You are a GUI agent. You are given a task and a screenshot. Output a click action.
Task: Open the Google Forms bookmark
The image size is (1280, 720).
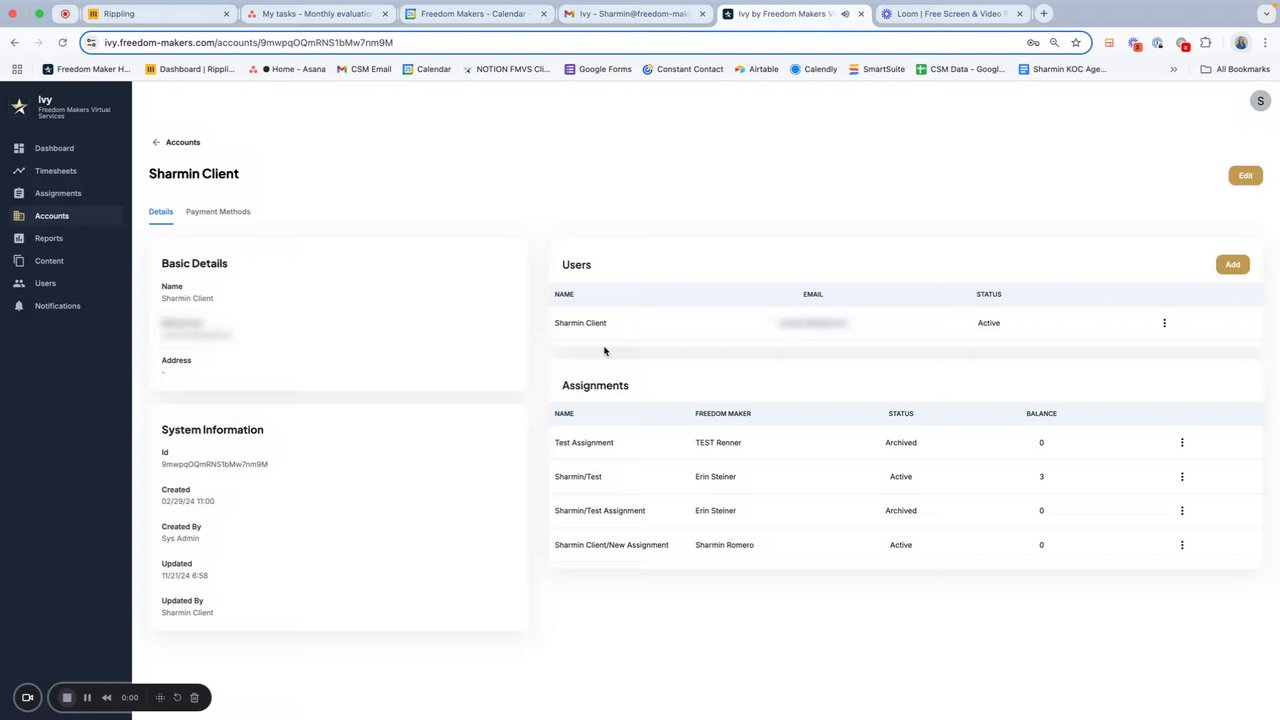point(598,69)
